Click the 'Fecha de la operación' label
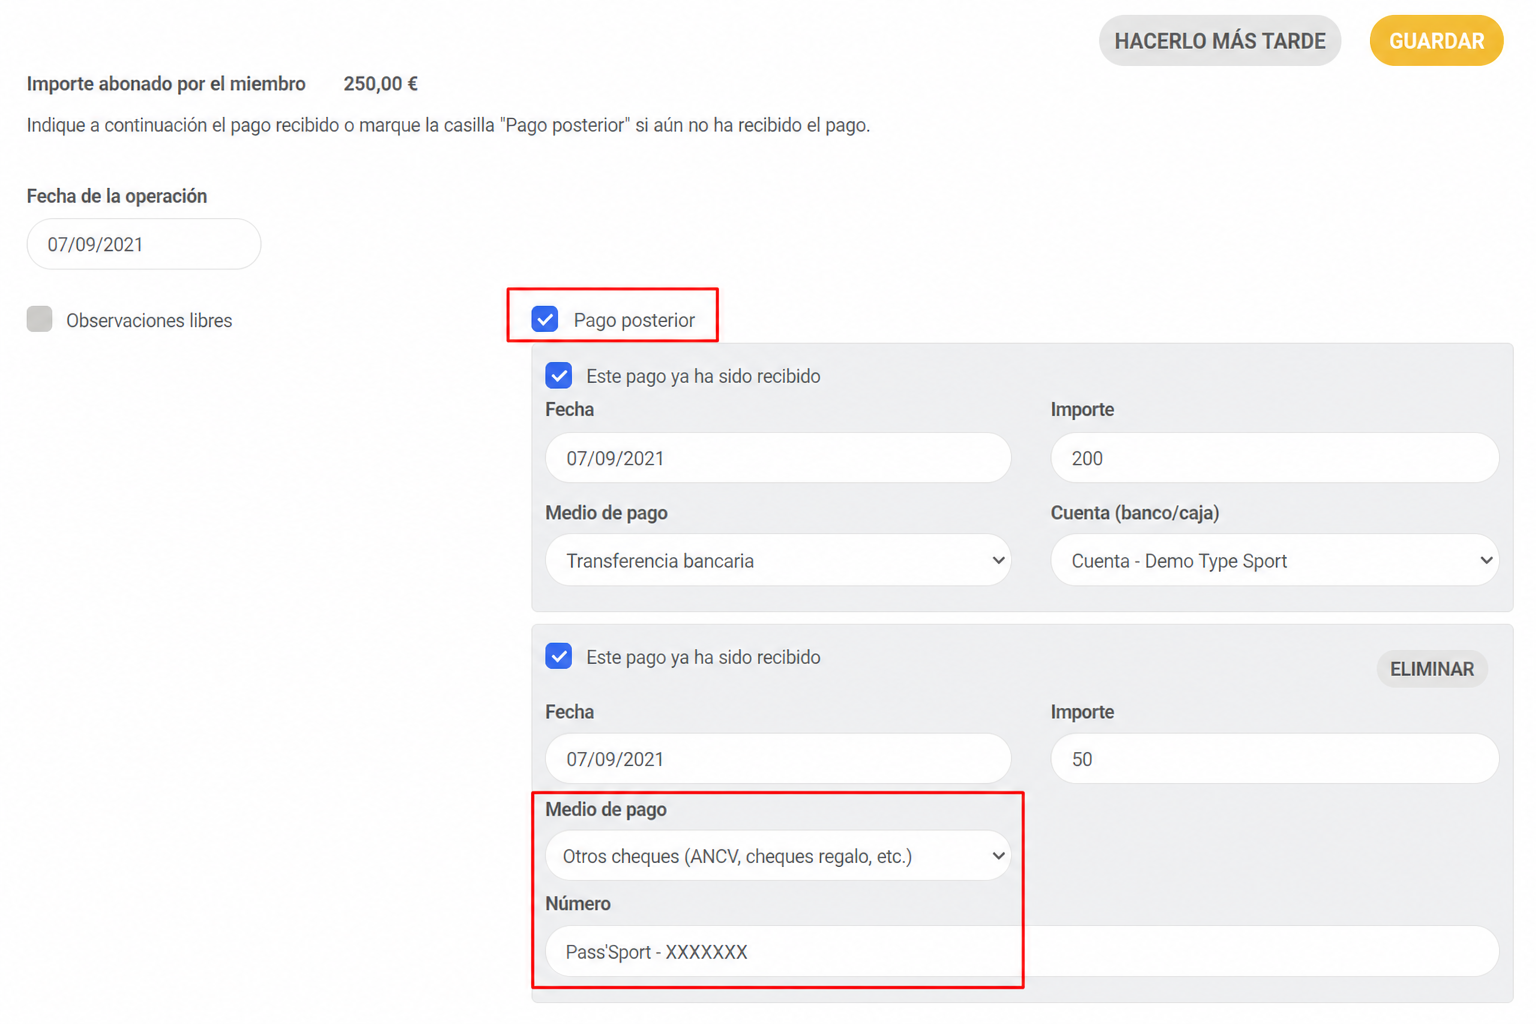 pyautogui.click(x=117, y=196)
